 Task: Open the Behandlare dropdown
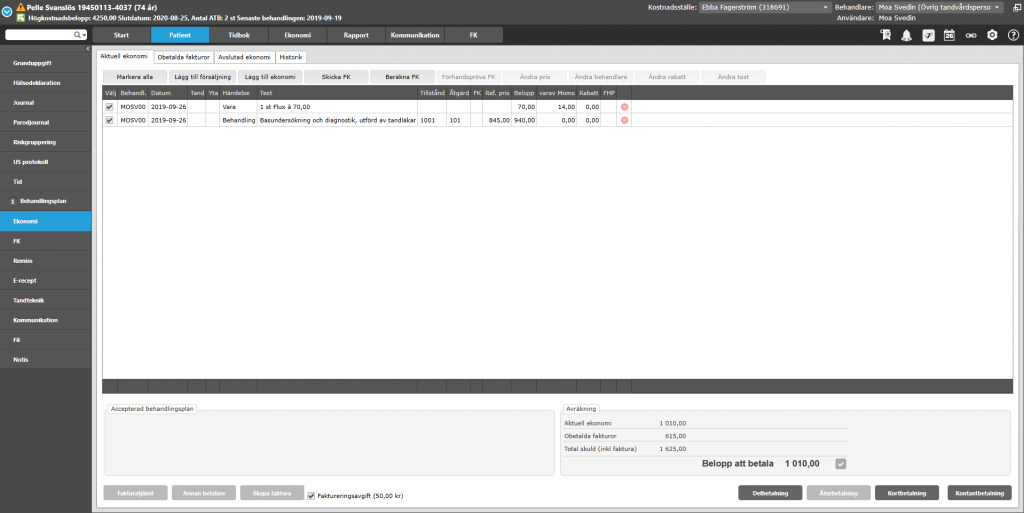point(939,7)
